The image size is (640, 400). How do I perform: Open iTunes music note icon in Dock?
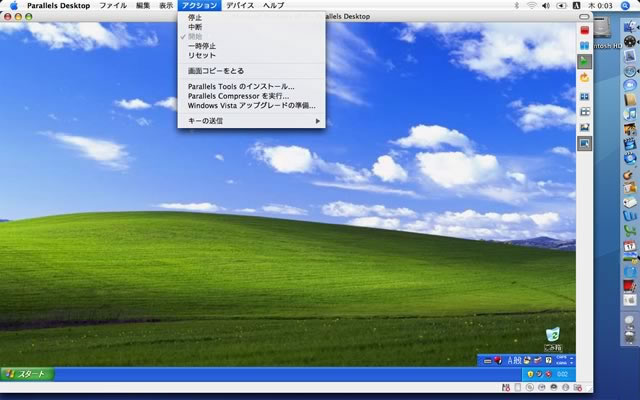(630, 113)
